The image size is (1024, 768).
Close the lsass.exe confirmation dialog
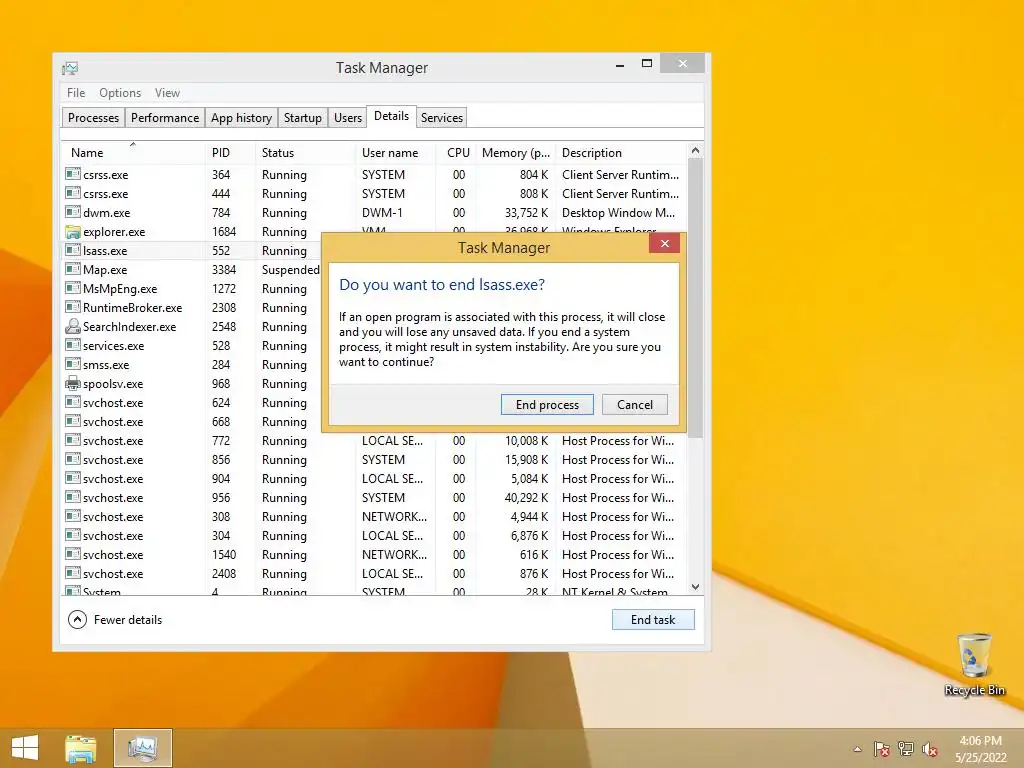point(665,244)
